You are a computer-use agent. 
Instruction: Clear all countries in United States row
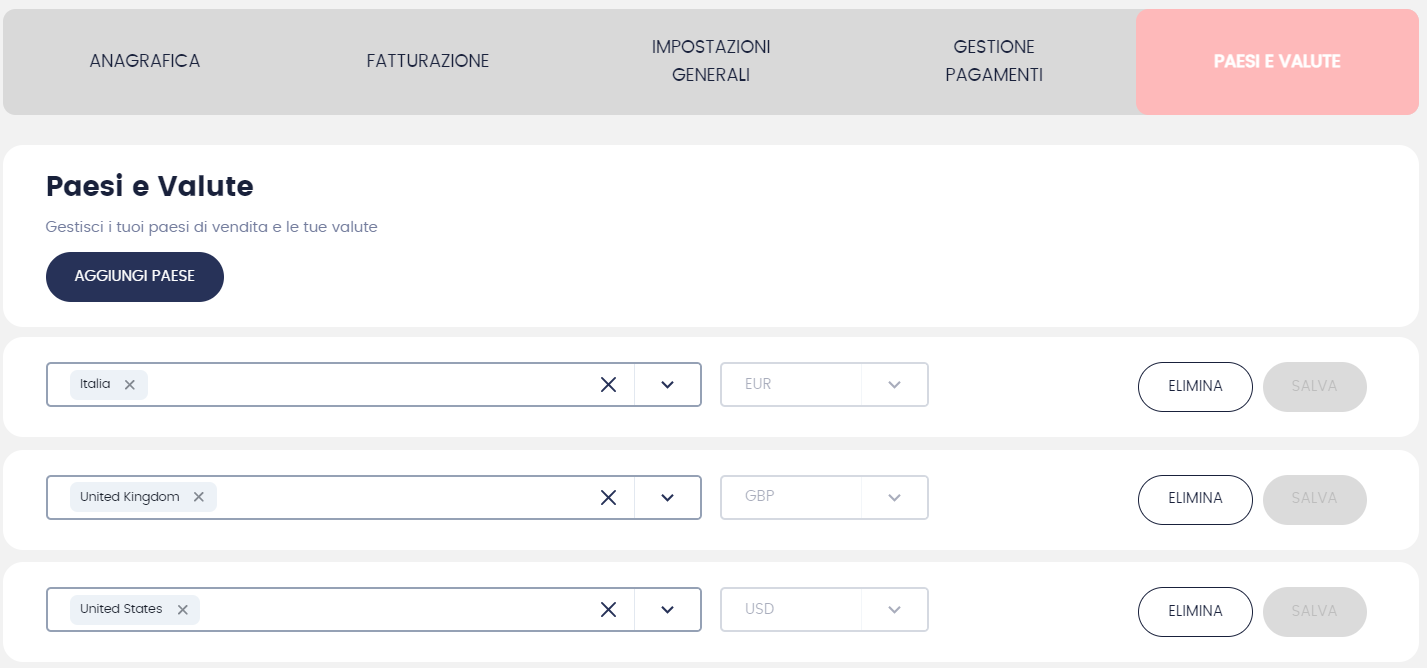click(608, 610)
